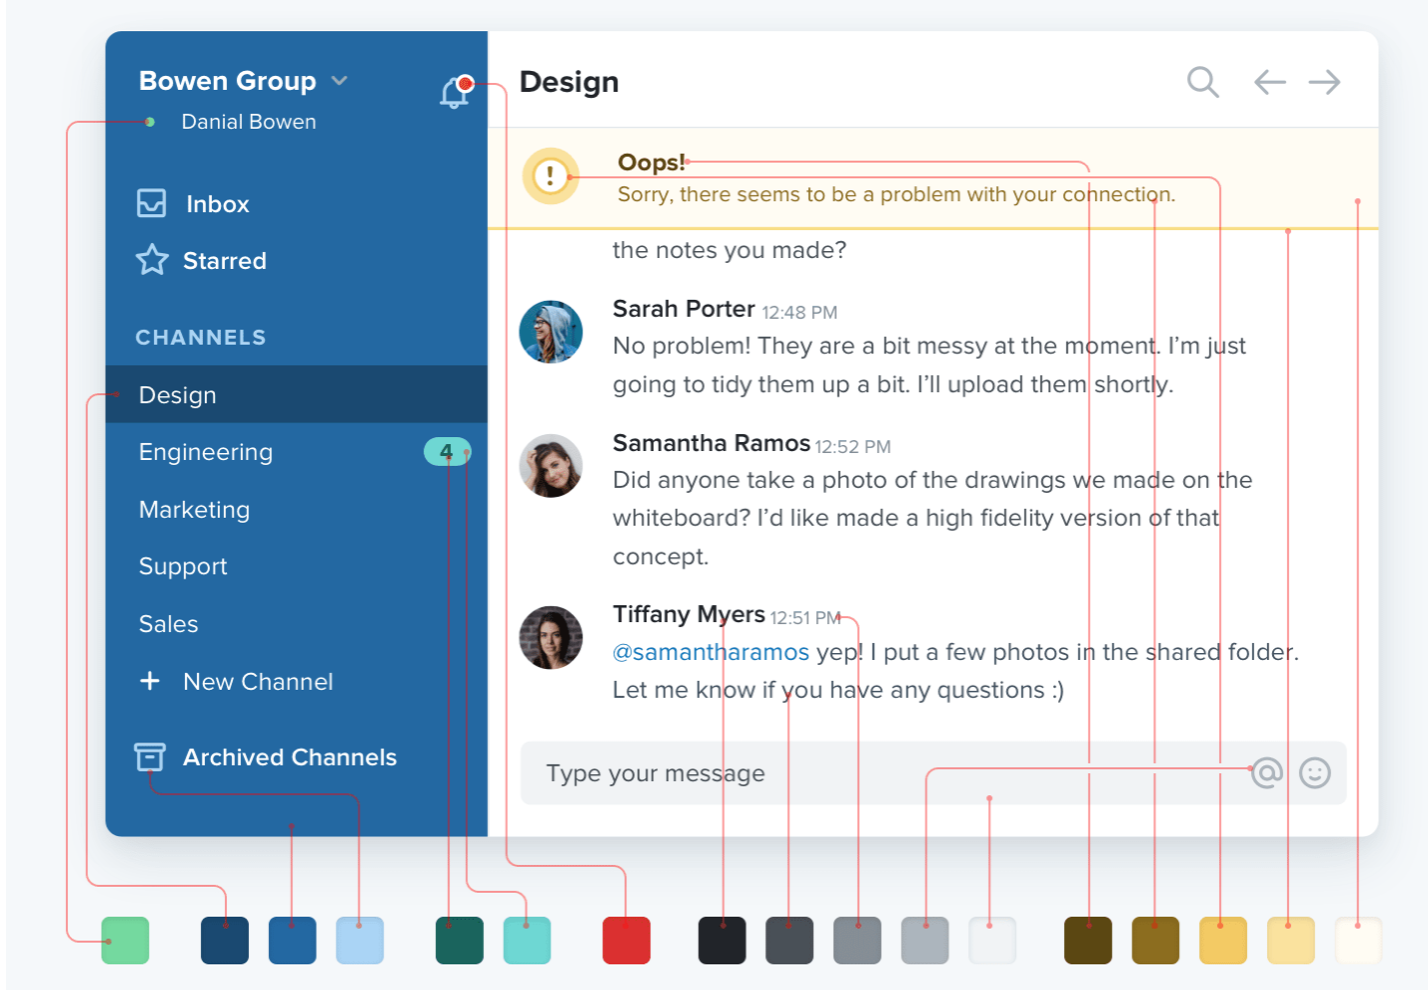Expand the Bowen Group workspace dropdown
This screenshot has width=1428, height=990.
339,80
